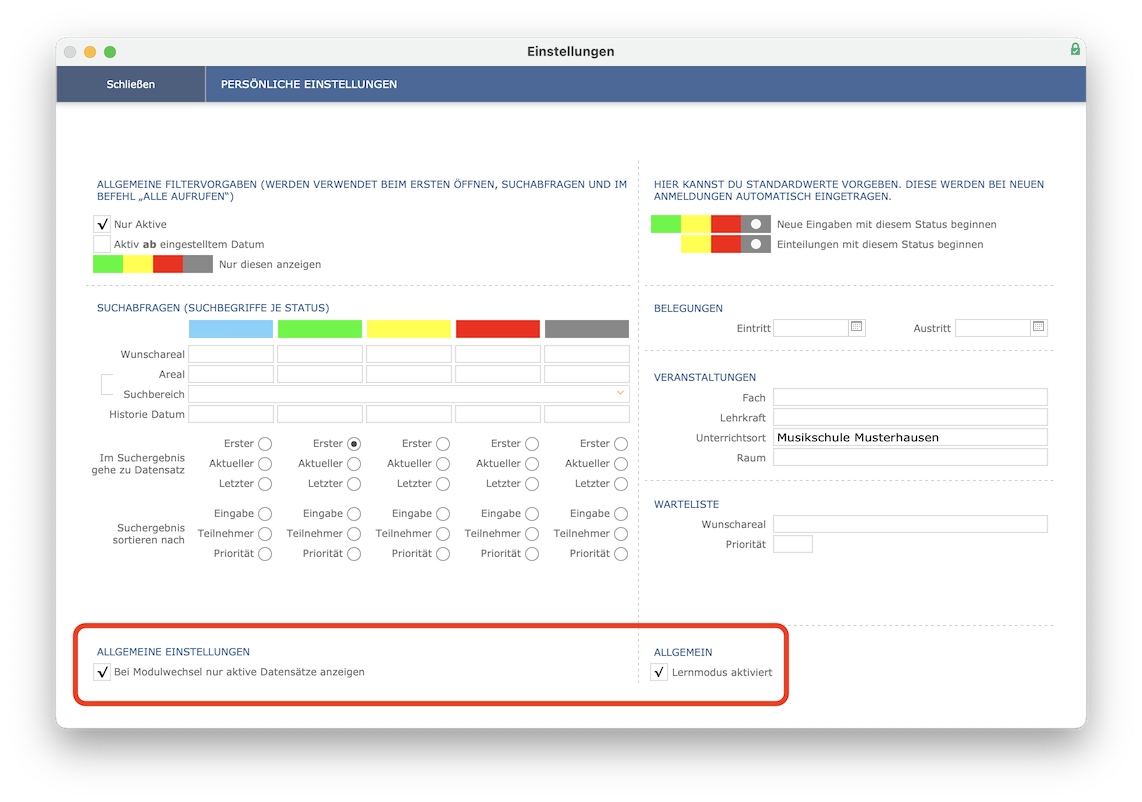Screen dimensions: 1142x802
Task: Open the Austritt calendar picker icon
Action: (x=1039, y=327)
